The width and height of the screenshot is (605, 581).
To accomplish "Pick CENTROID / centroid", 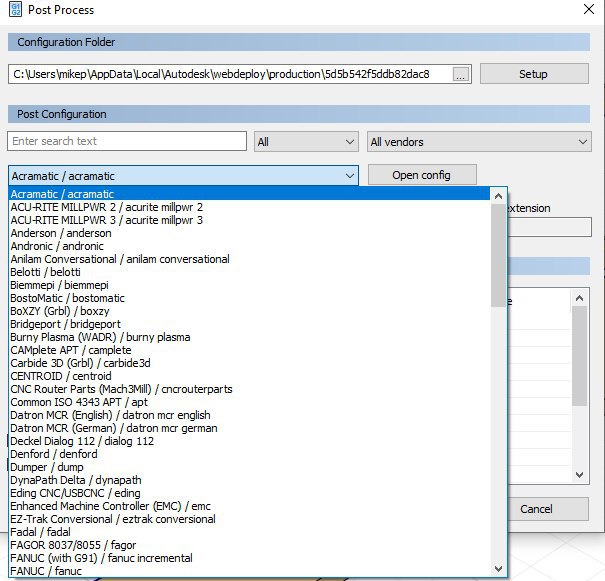I will [249, 376].
